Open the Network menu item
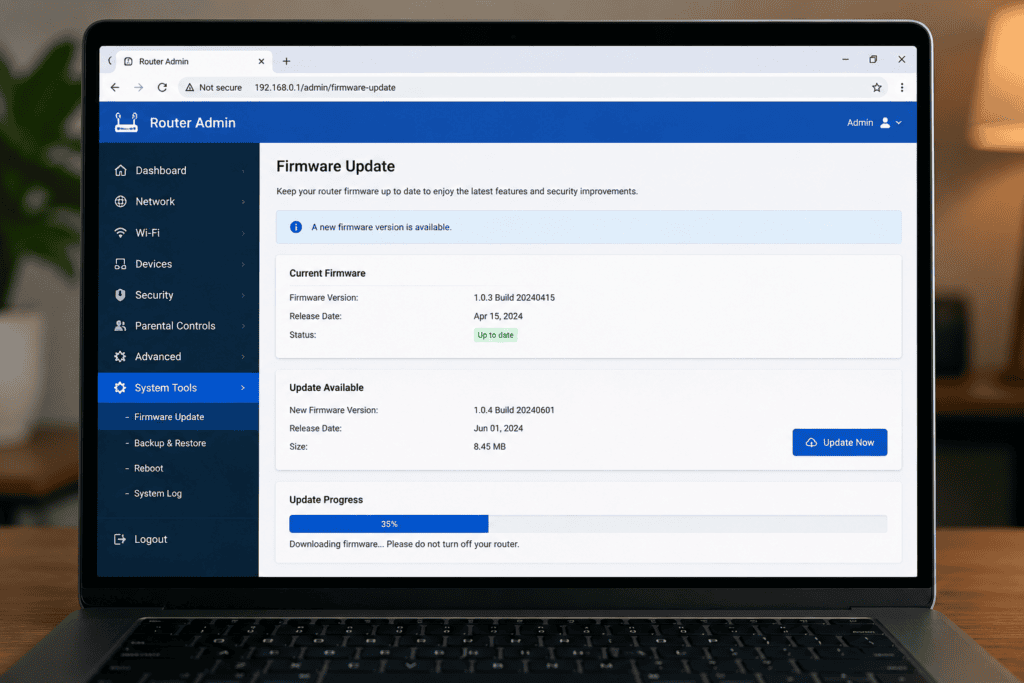The image size is (1024, 683). click(x=178, y=201)
